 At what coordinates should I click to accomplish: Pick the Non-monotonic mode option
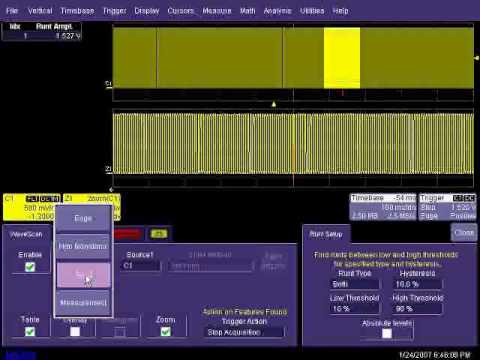tap(83, 247)
